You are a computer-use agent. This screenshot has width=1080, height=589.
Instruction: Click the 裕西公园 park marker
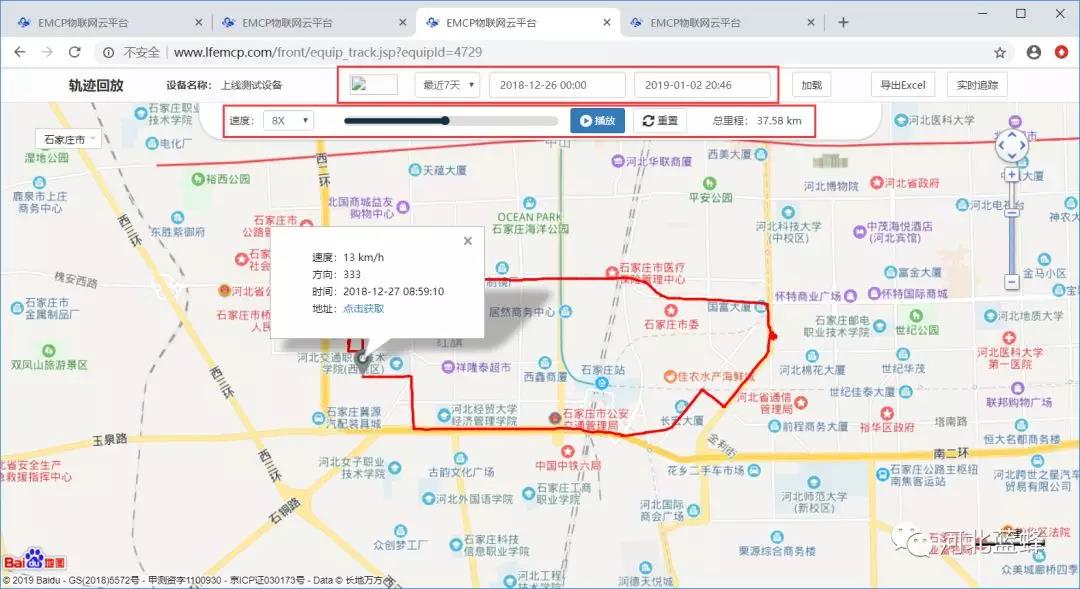coord(198,179)
